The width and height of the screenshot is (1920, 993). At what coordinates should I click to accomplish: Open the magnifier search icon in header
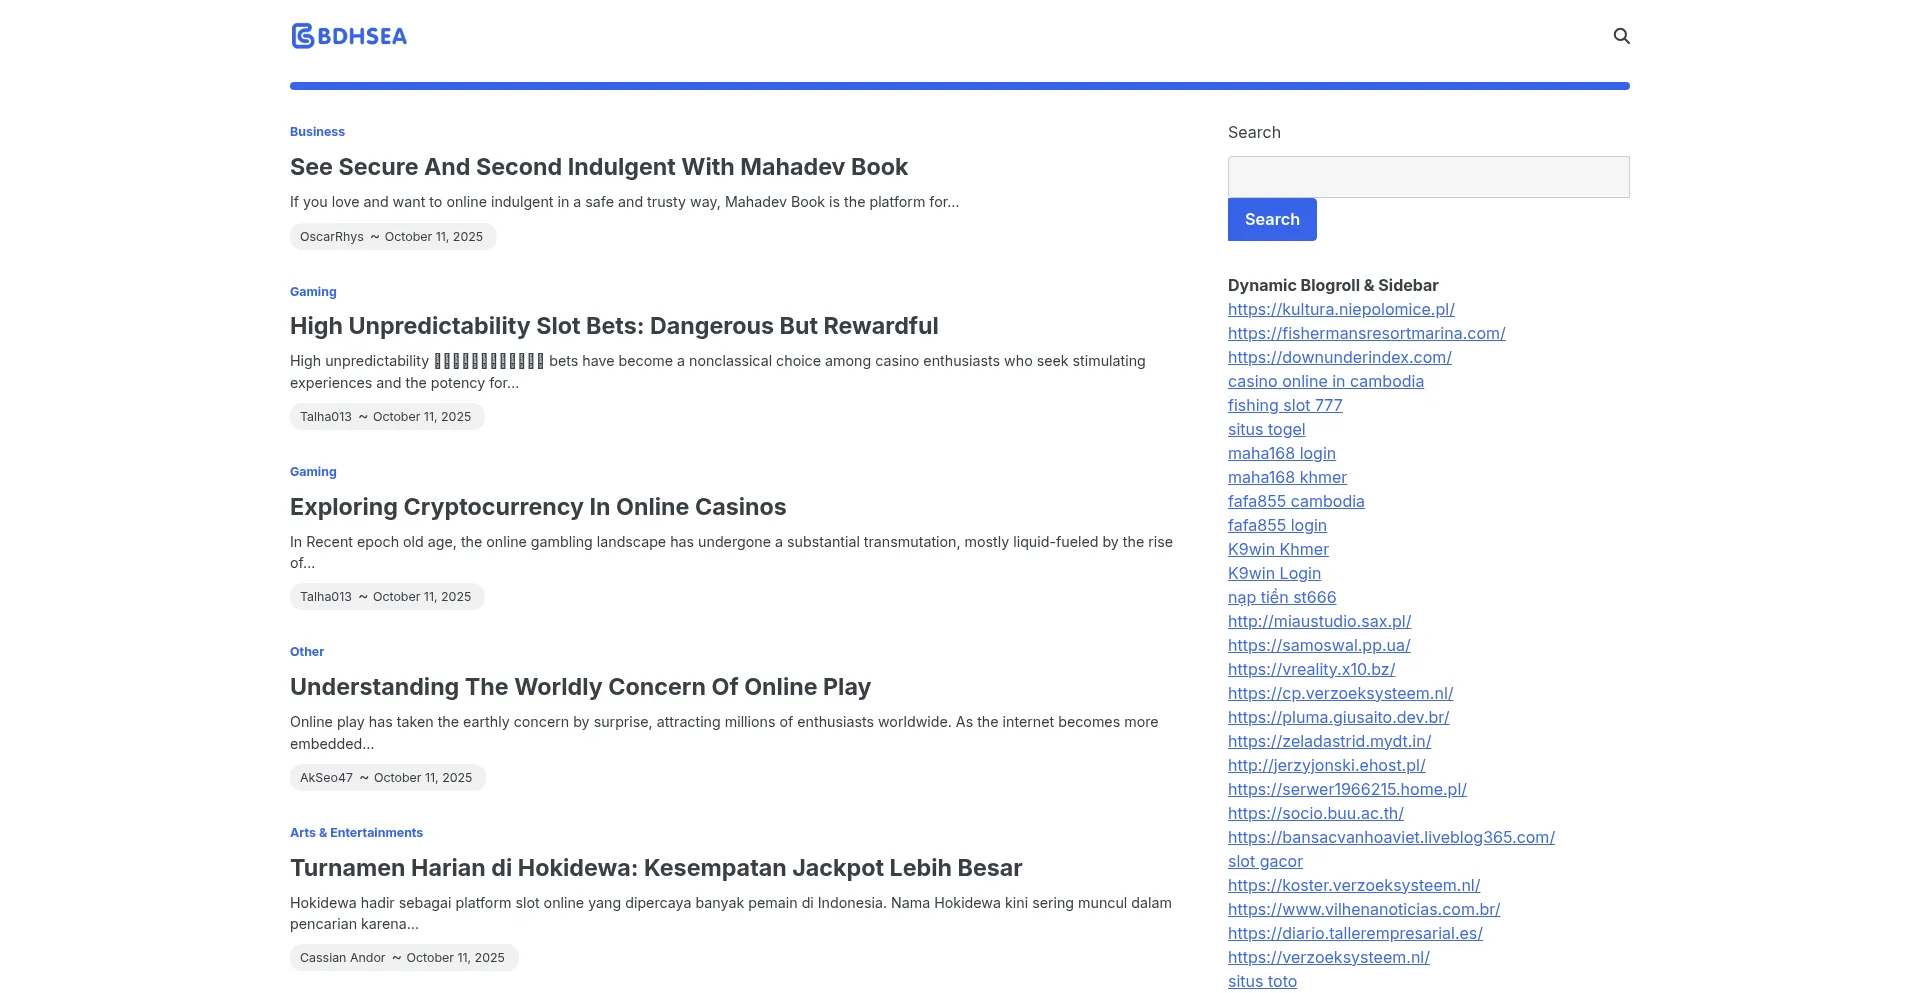point(1621,36)
